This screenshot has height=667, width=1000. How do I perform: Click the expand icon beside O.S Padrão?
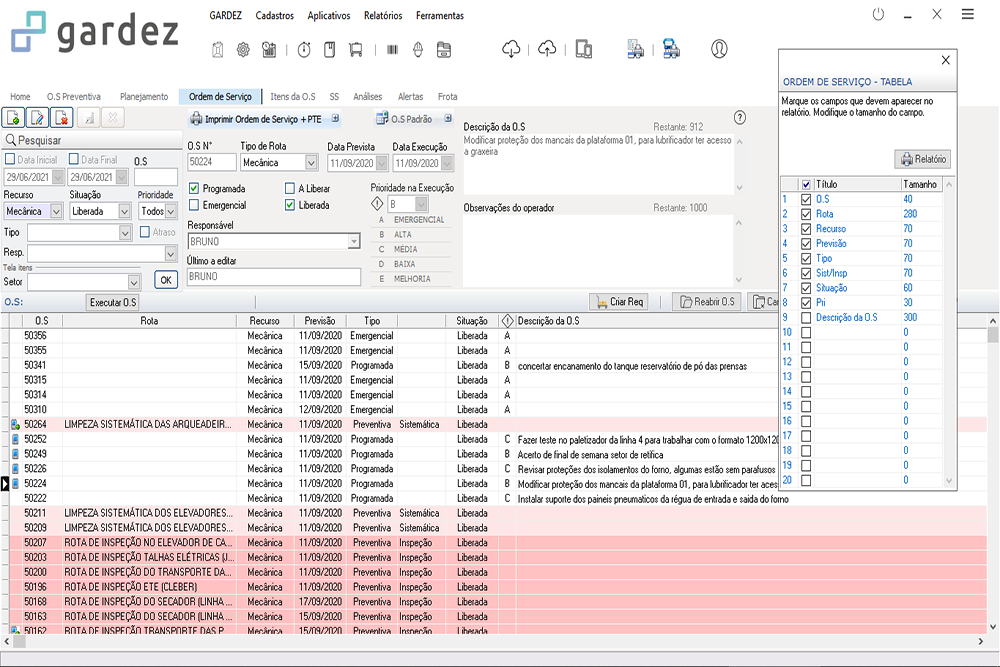pos(448,119)
